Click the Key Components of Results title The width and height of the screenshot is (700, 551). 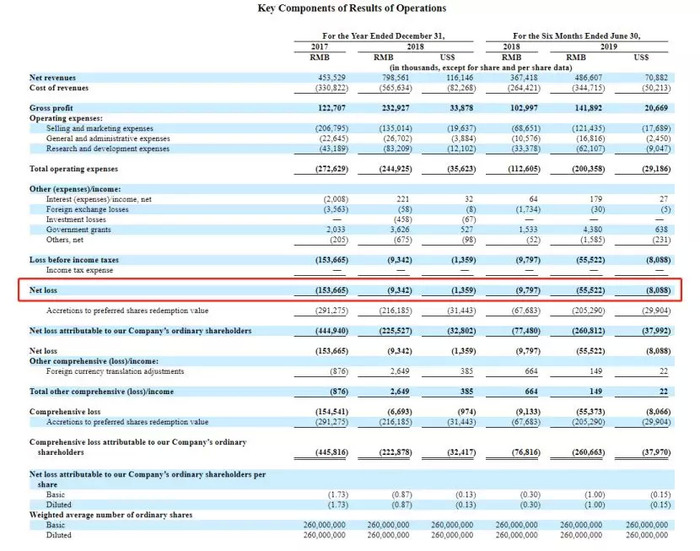click(351, 8)
